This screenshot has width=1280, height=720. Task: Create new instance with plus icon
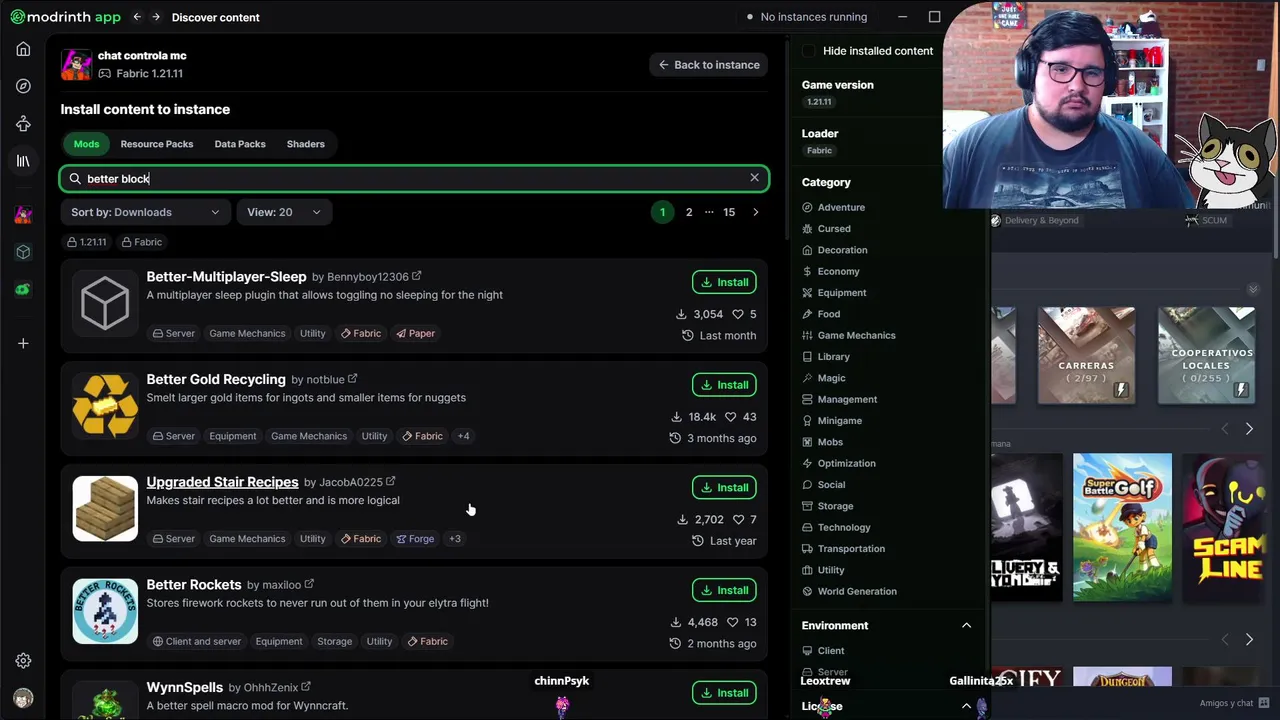point(23,343)
